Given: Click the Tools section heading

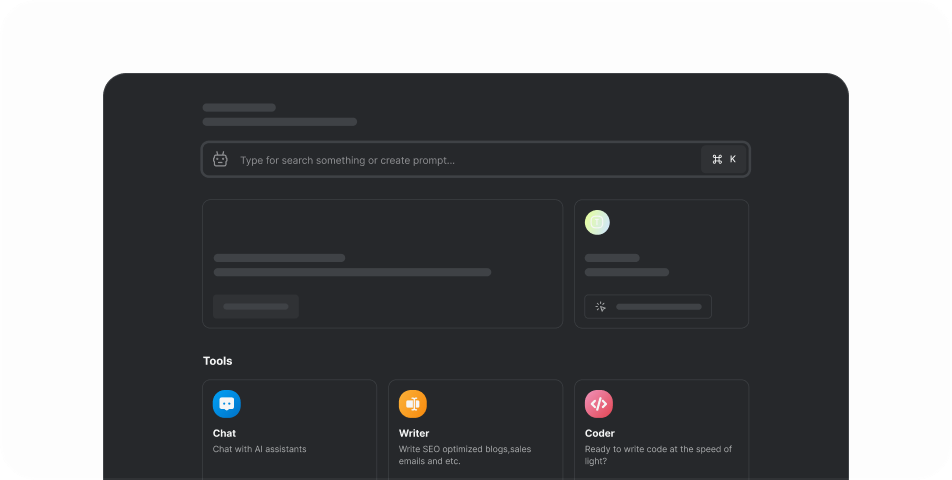Looking at the screenshot, I should [218, 361].
